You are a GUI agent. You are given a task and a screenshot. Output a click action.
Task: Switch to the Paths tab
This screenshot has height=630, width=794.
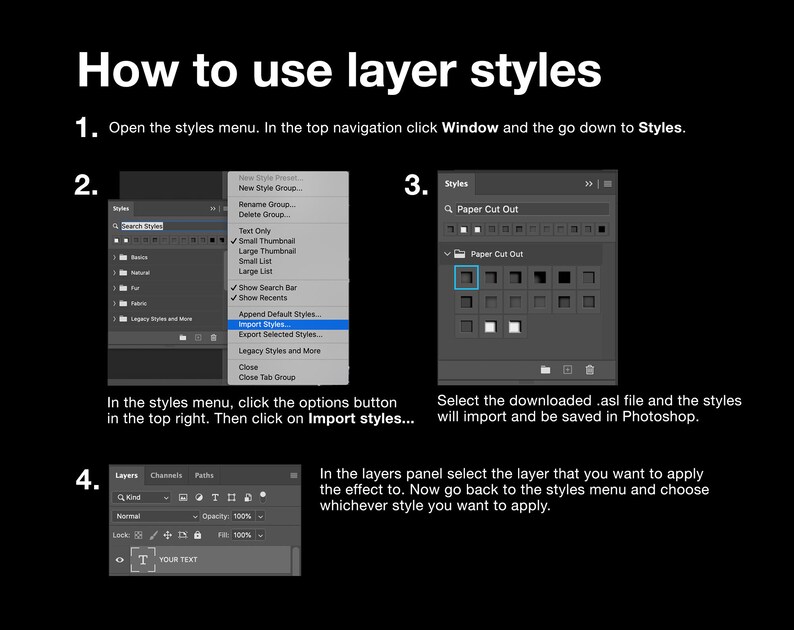click(x=204, y=476)
